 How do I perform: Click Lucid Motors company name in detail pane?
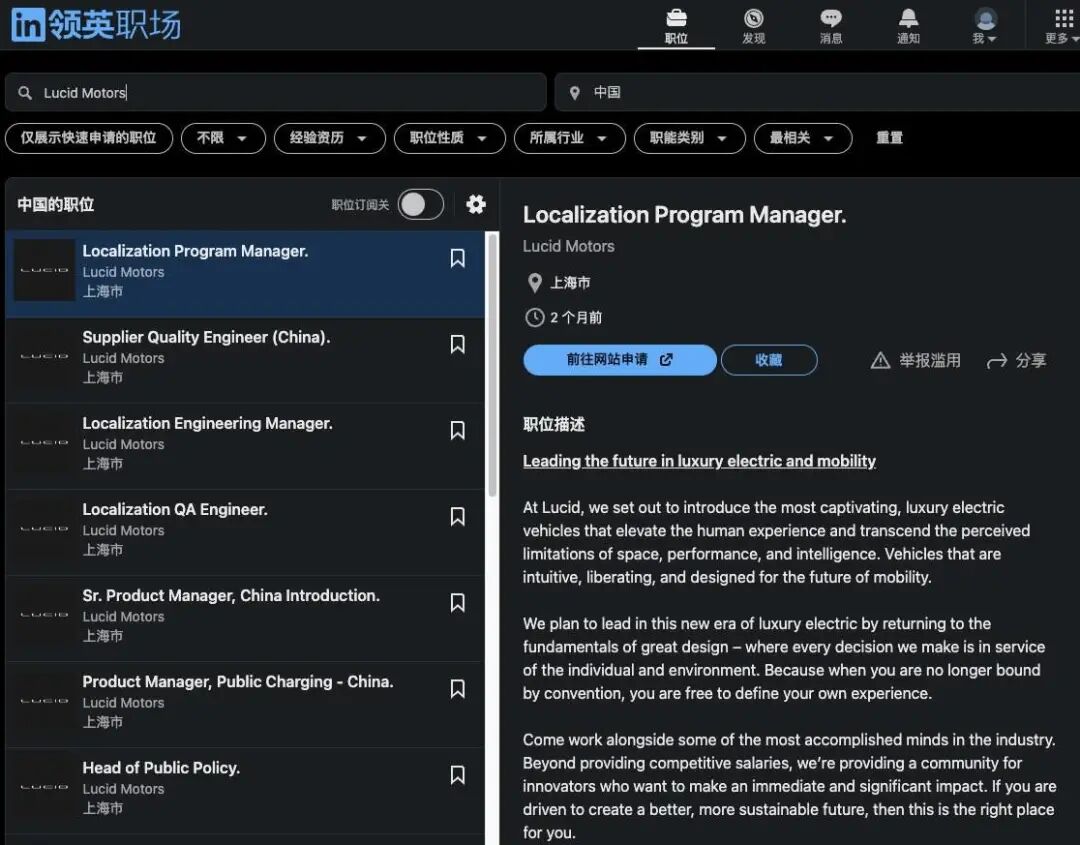pos(568,246)
